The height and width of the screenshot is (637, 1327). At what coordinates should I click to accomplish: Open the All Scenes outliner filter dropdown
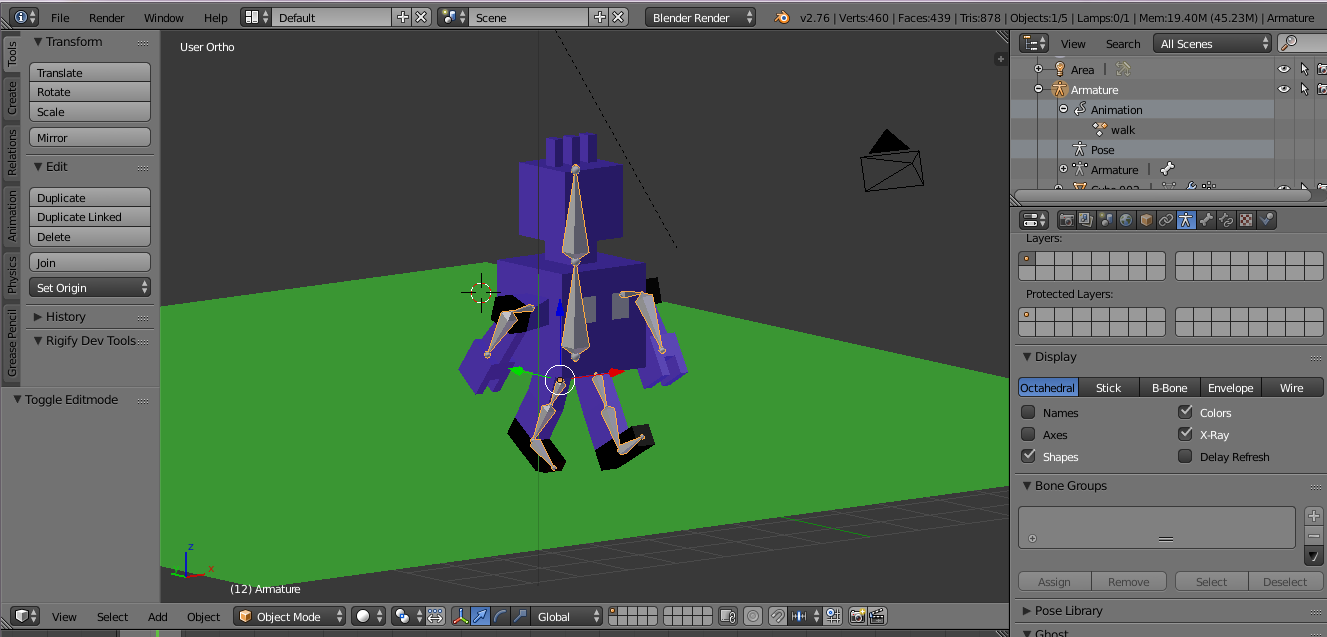coord(1211,43)
